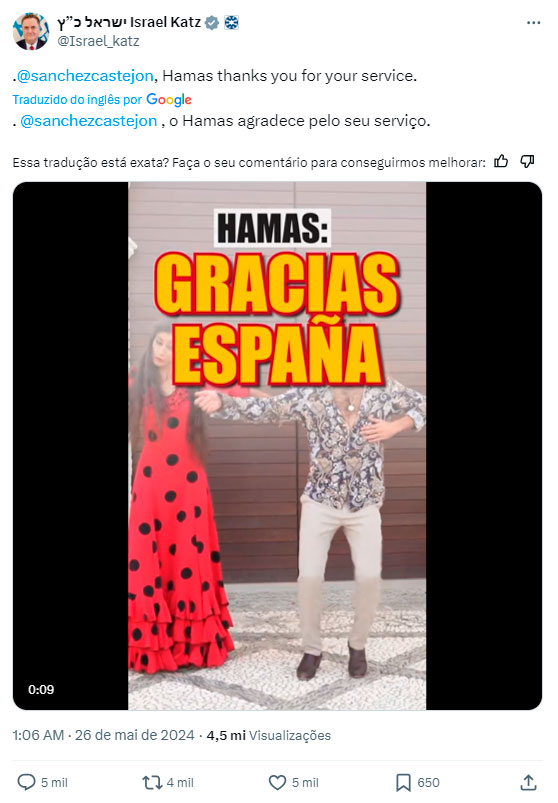Open @sanchezcastejon mention in translated text

[89, 121]
